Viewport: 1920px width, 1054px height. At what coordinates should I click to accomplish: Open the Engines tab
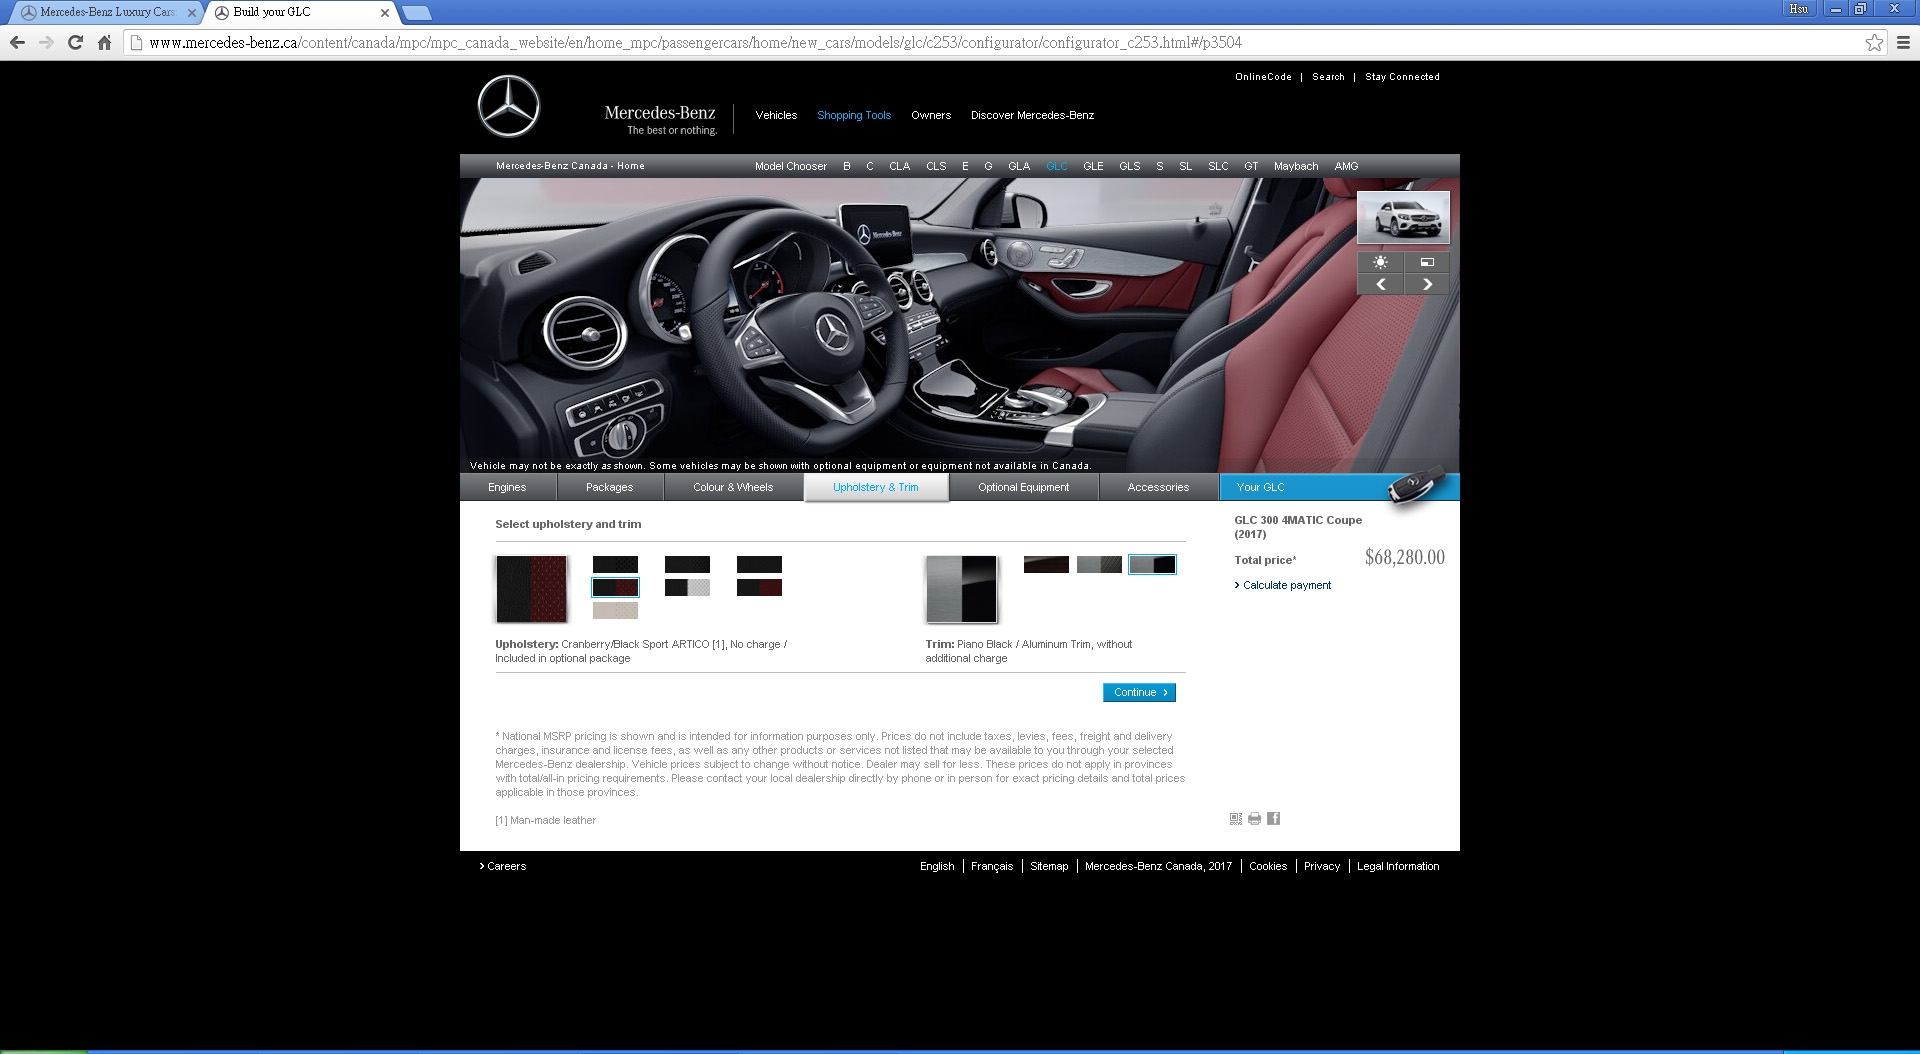coord(507,487)
